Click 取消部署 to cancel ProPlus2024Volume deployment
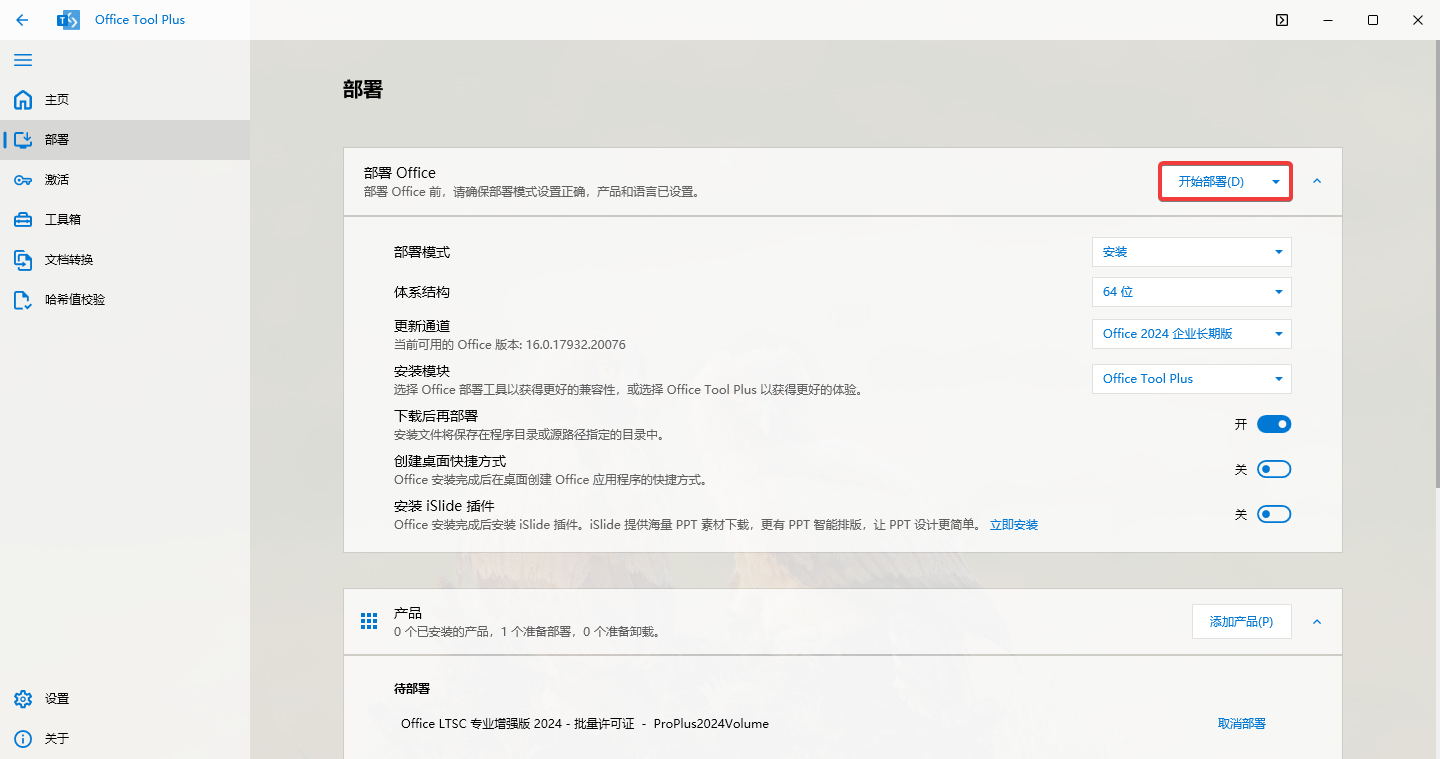Screen dimensions: 1440x759 point(1241,723)
